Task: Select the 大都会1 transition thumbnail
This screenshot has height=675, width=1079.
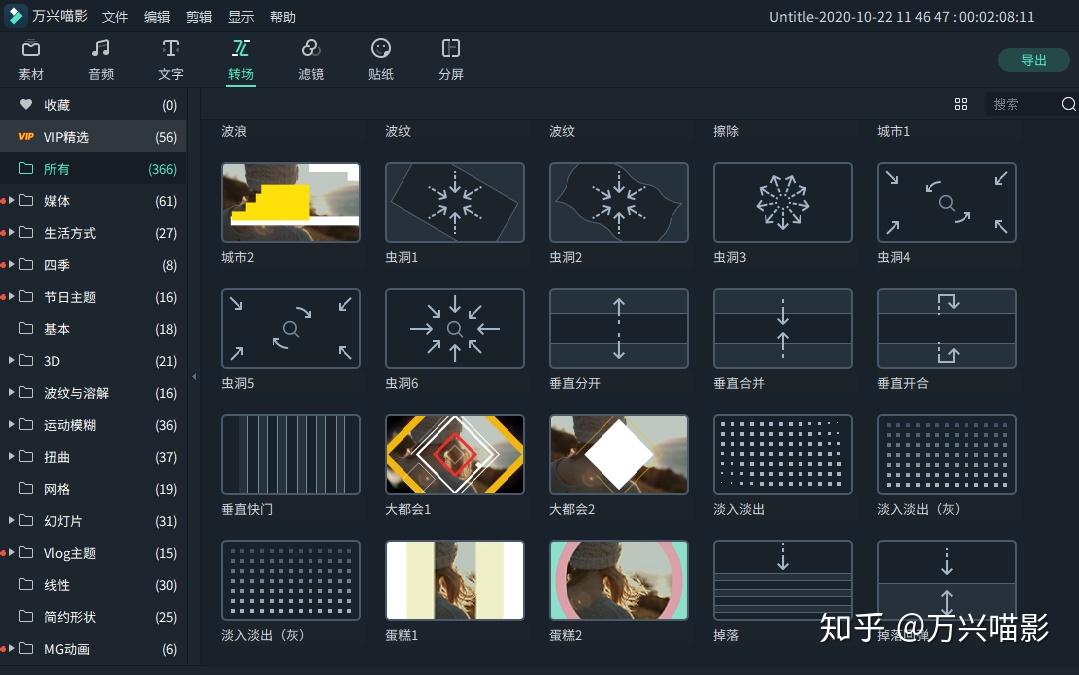Action: click(455, 454)
